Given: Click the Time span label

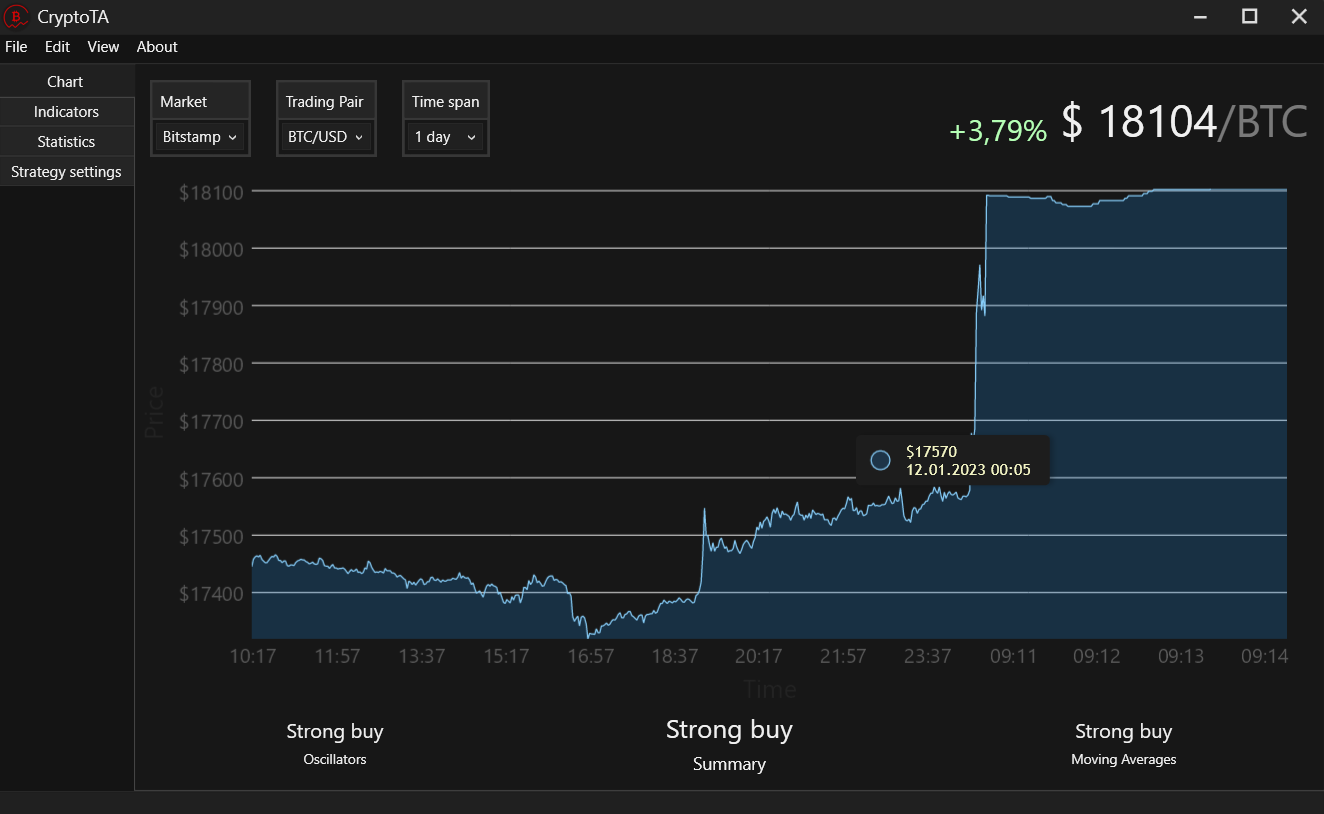Looking at the screenshot, I should (x=445, y=102).
